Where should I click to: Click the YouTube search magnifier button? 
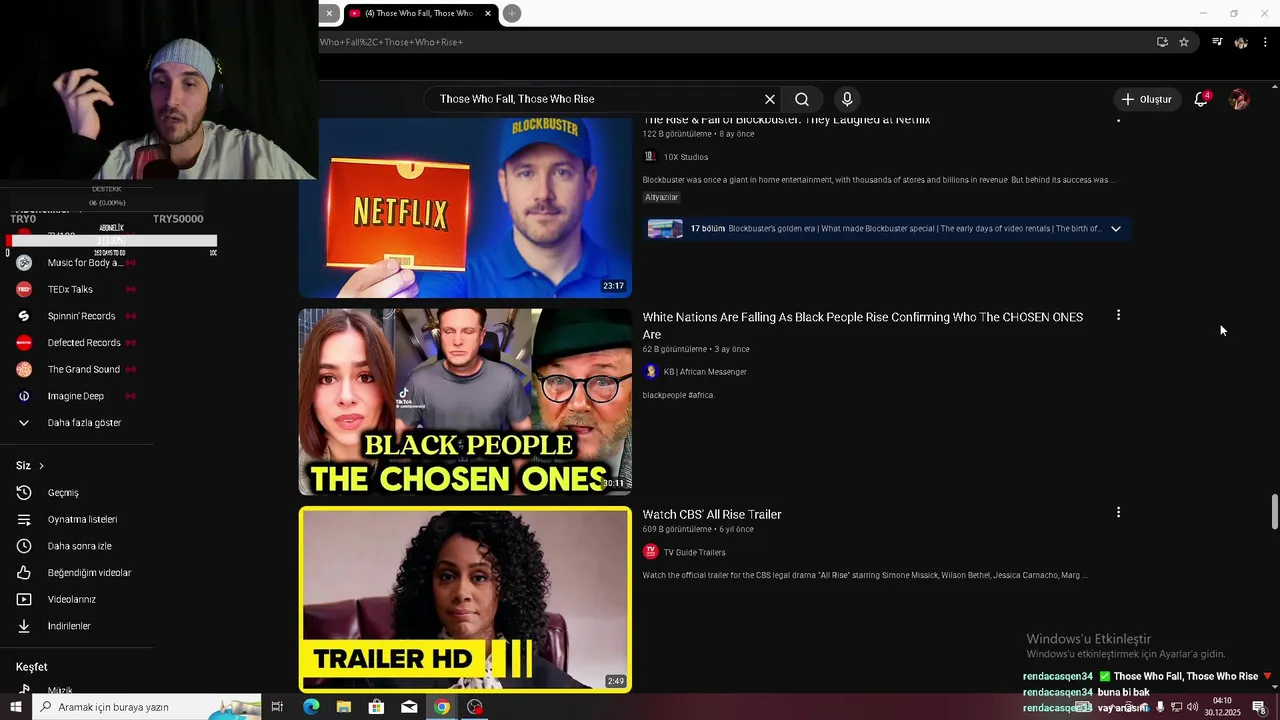tap(802, 99)
